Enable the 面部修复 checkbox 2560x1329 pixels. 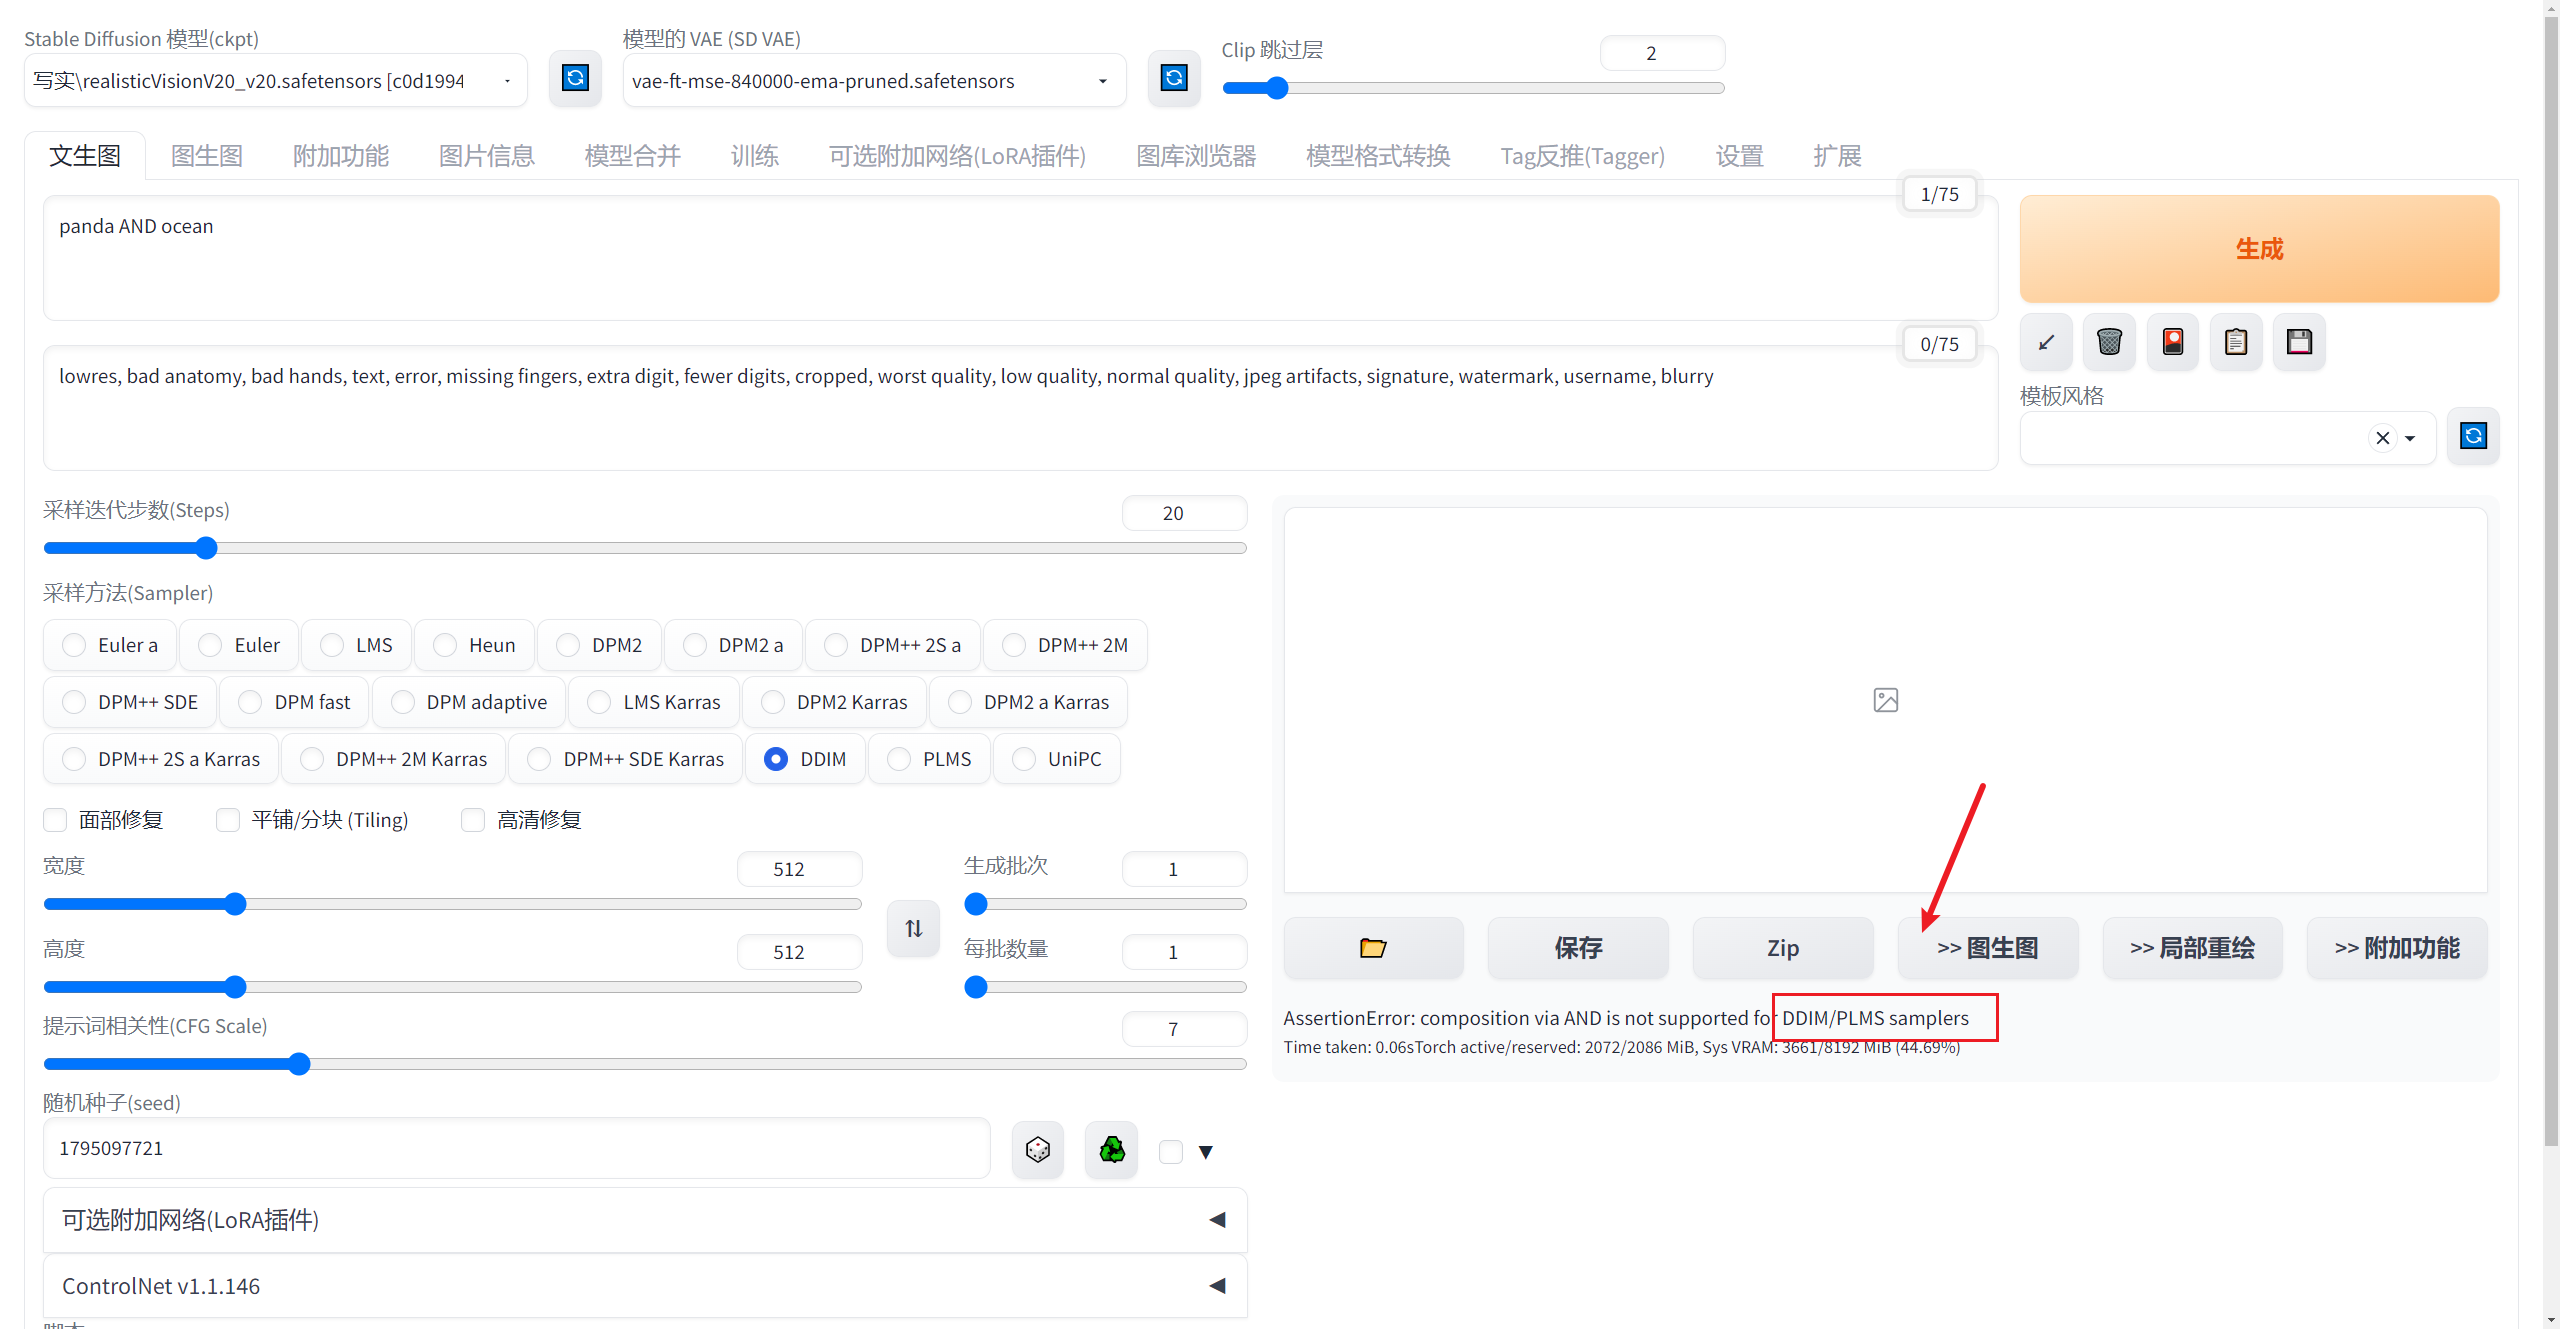56,820
